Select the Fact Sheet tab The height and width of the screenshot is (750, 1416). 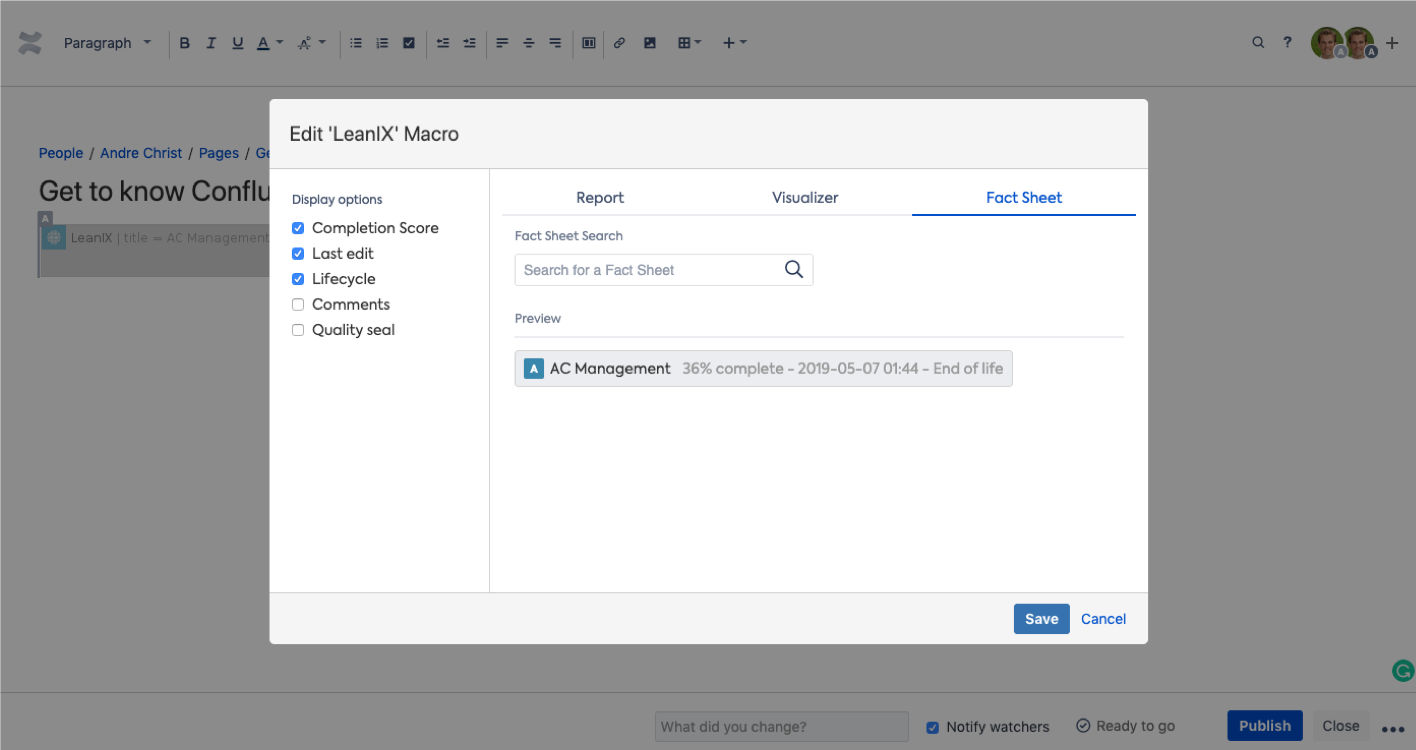pos(1024,198)
